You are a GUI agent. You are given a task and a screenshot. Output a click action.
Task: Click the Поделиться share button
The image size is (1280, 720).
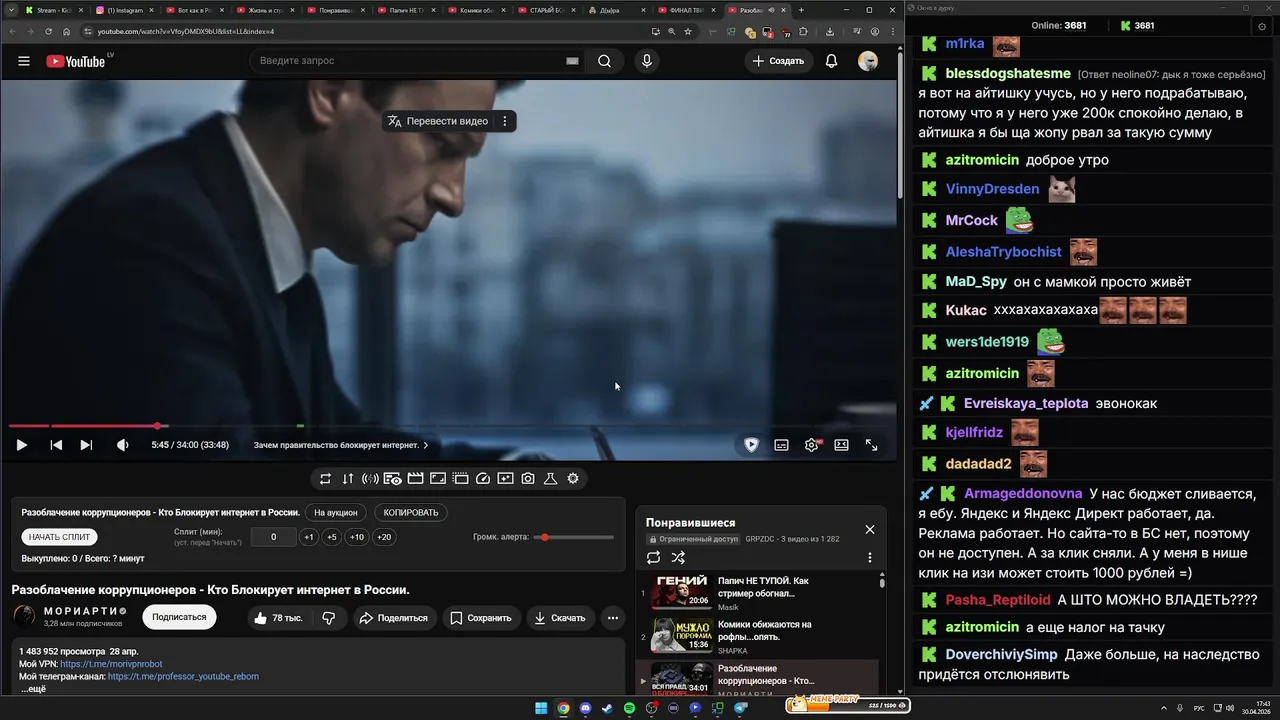[393, 618]
